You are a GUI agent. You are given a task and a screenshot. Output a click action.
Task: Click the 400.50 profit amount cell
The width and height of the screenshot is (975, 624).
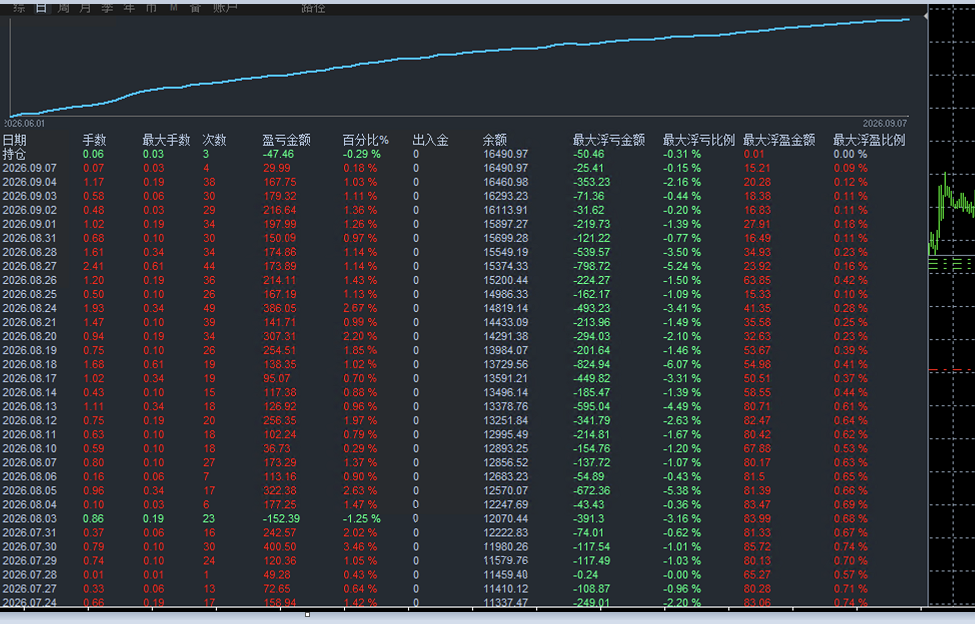click(280, 546)
